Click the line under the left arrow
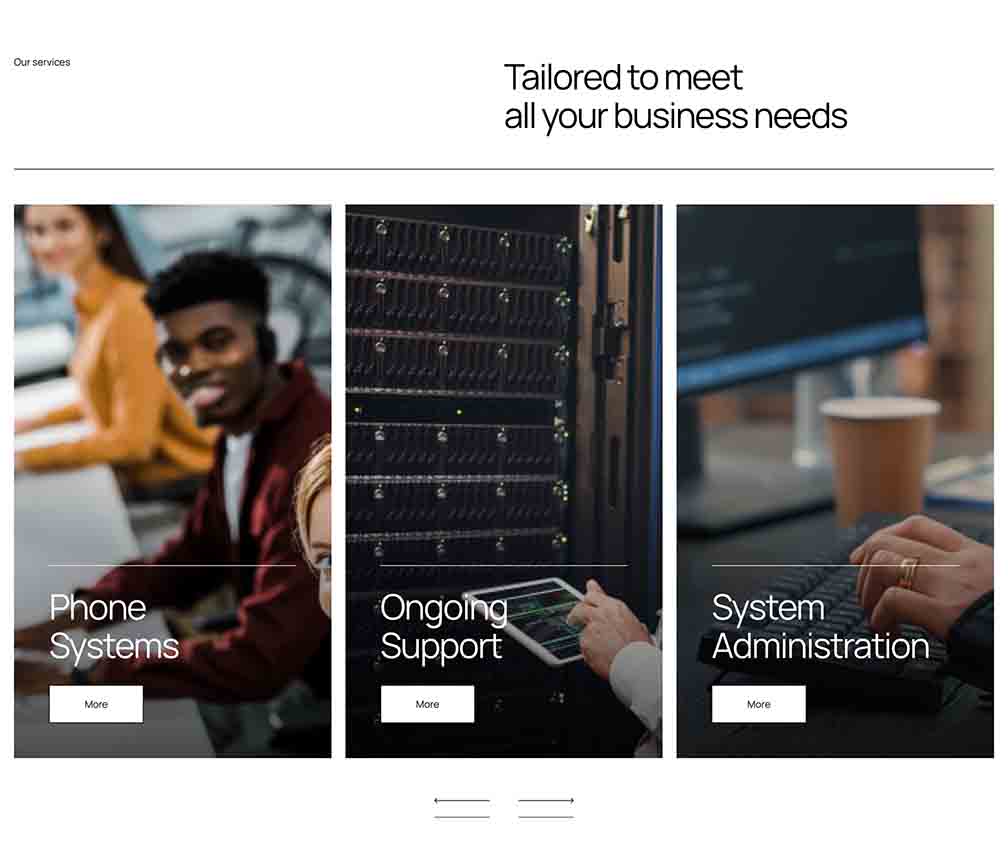Screen dimensions: 1008x850 pos(462,817)
